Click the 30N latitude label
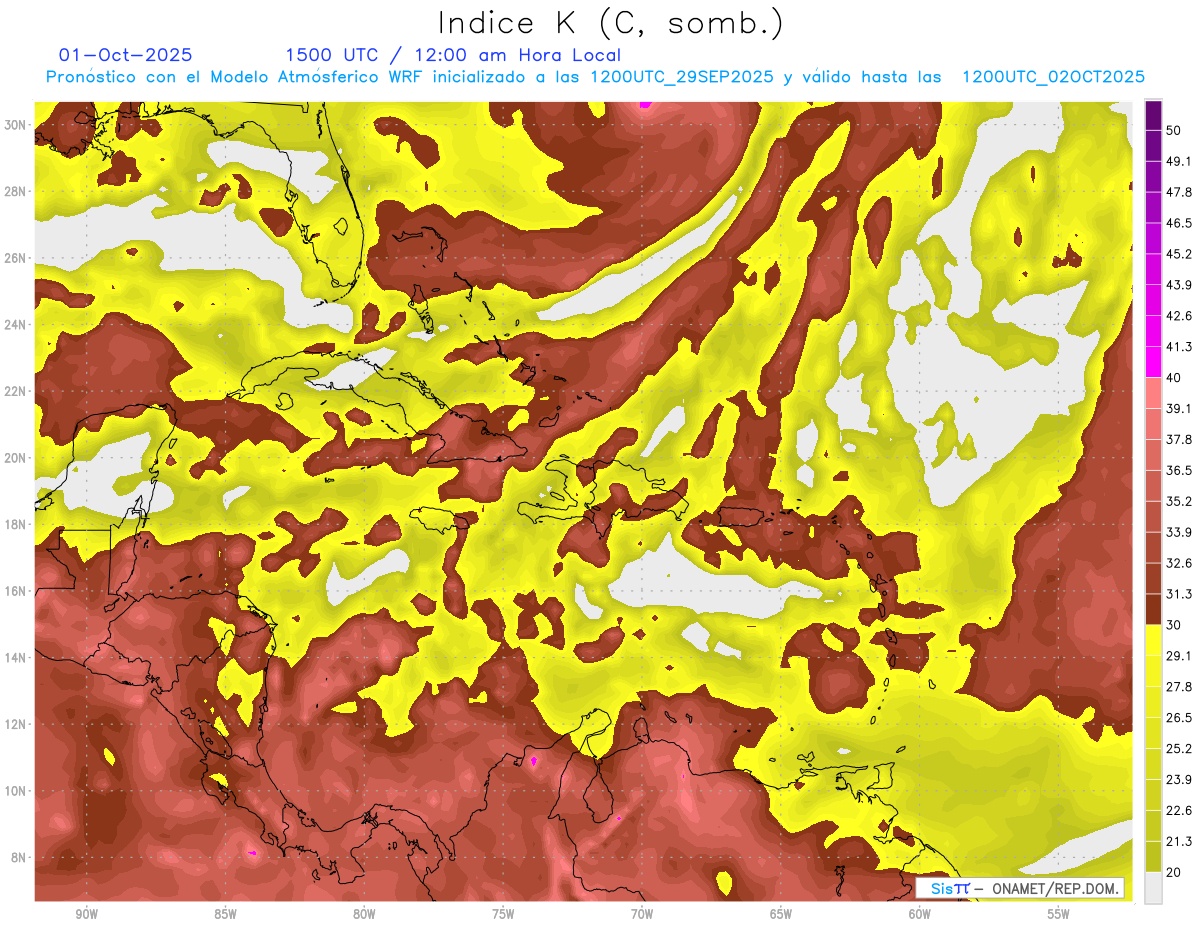This screenshot has width=1200, height=927. tap(15, 124)
